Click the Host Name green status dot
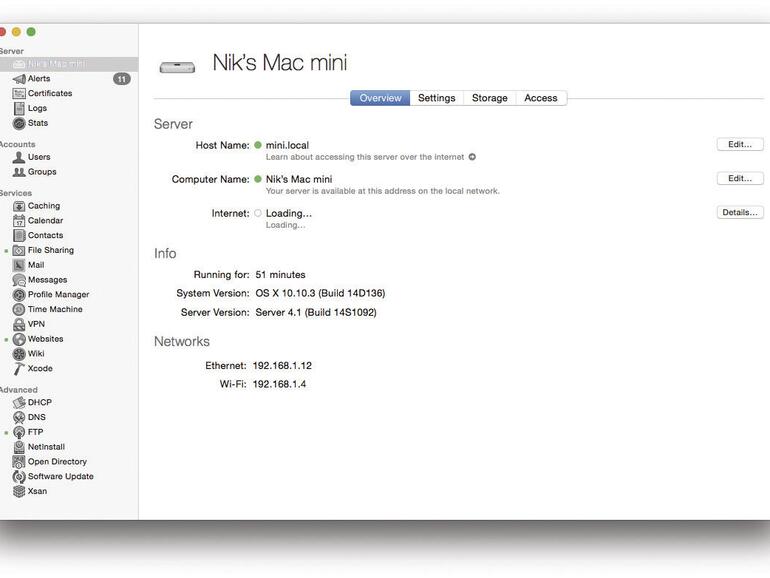This screenshot has height=578, width=770. pyautogui.click(x=258, y=145)
